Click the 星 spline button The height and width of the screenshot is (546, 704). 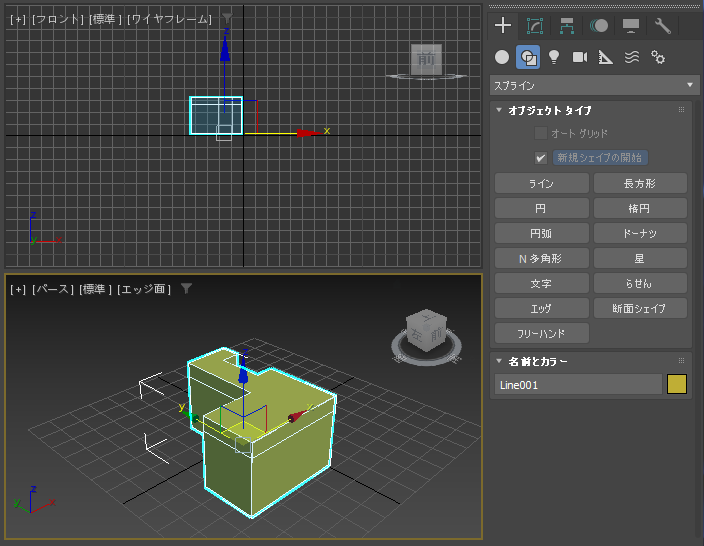(x=640, y=259)
